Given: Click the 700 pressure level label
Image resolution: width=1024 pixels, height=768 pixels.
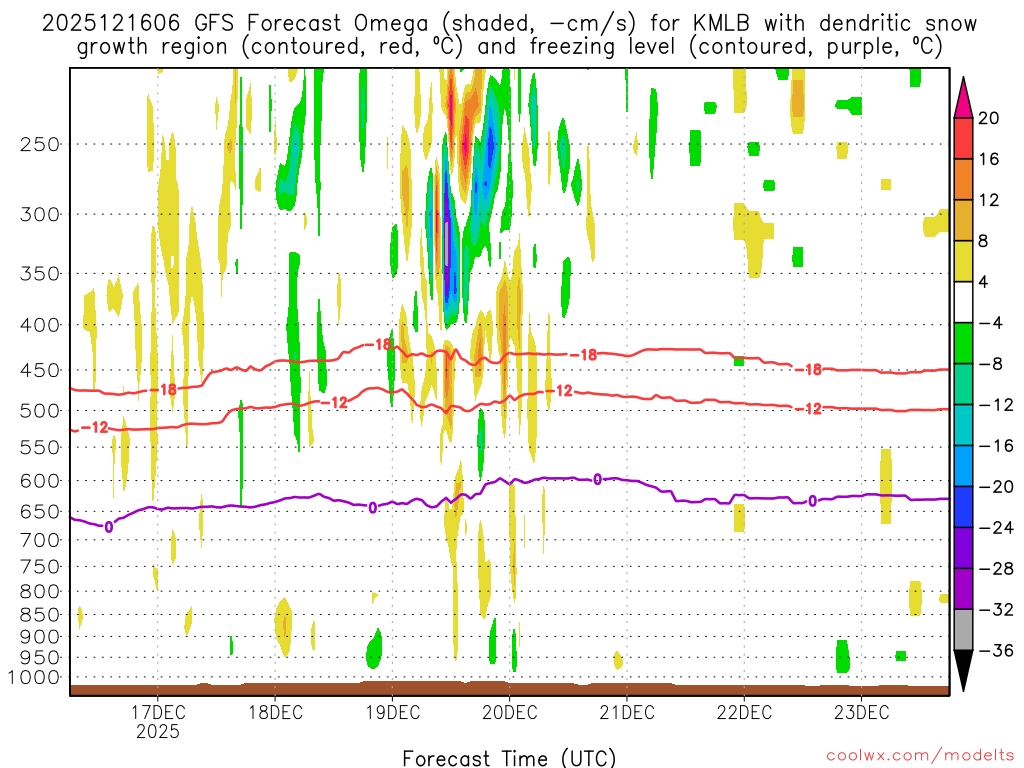Looking at the screenshot, I should click(40, 539).
